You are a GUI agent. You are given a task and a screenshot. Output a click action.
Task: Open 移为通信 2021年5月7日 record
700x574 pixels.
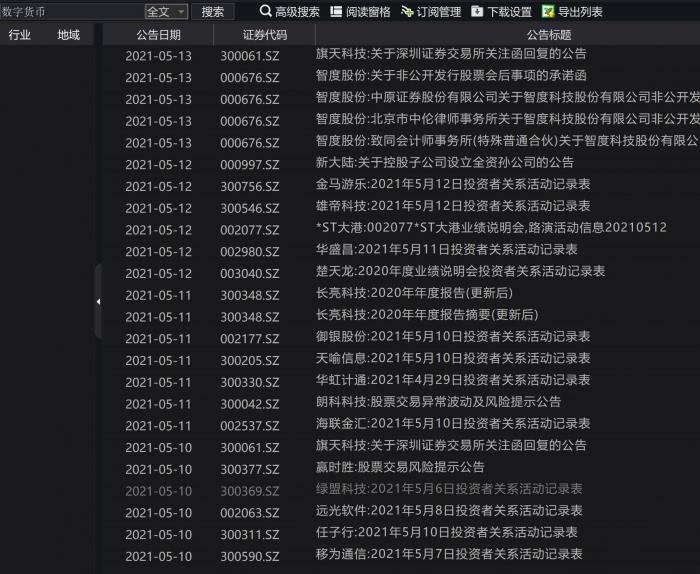tap(449, 554)
